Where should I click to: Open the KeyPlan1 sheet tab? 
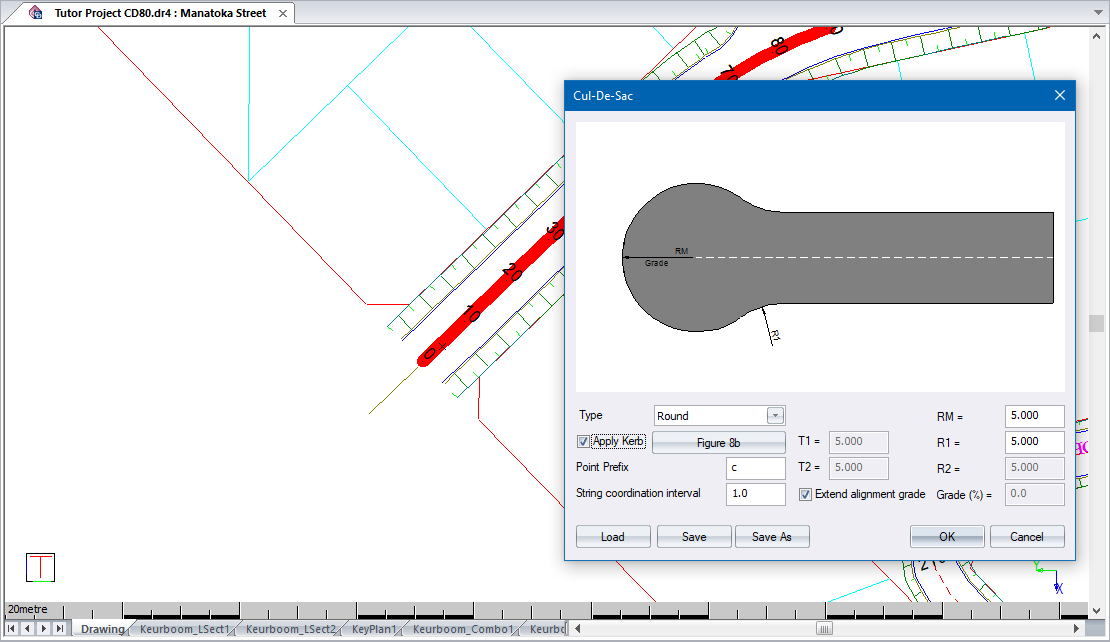coord(374,629)
